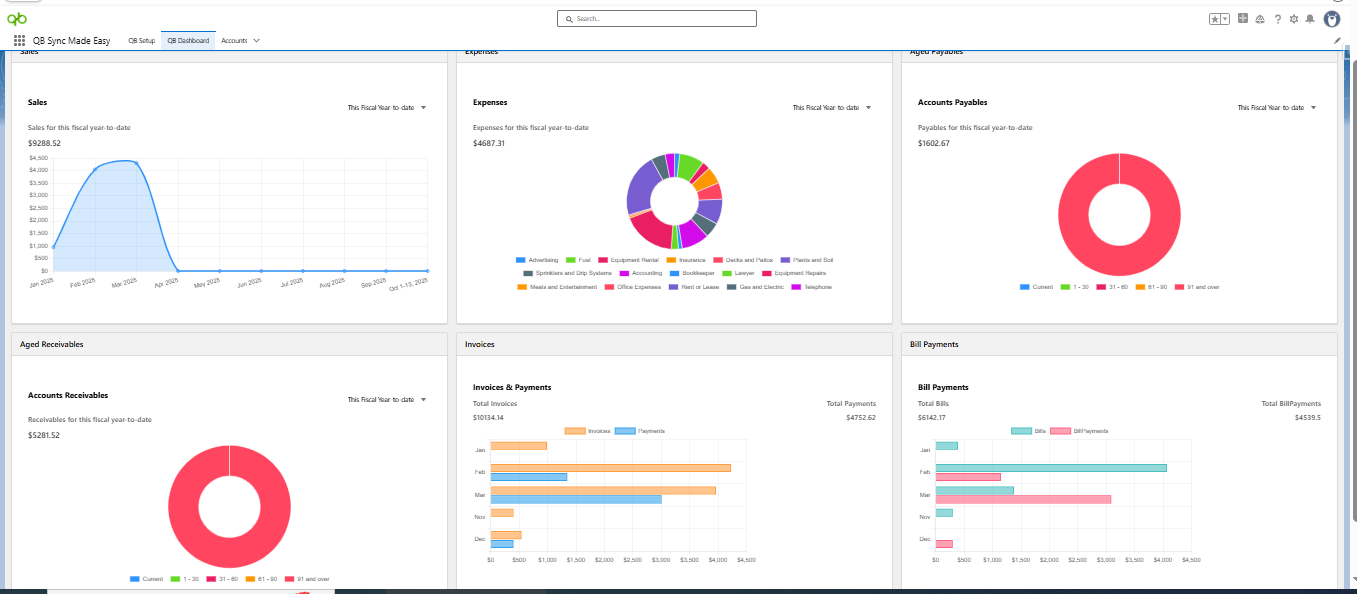The image size is (1357, 594).
Task: Select the QB Dashboard tab
Action: point(188,41)
